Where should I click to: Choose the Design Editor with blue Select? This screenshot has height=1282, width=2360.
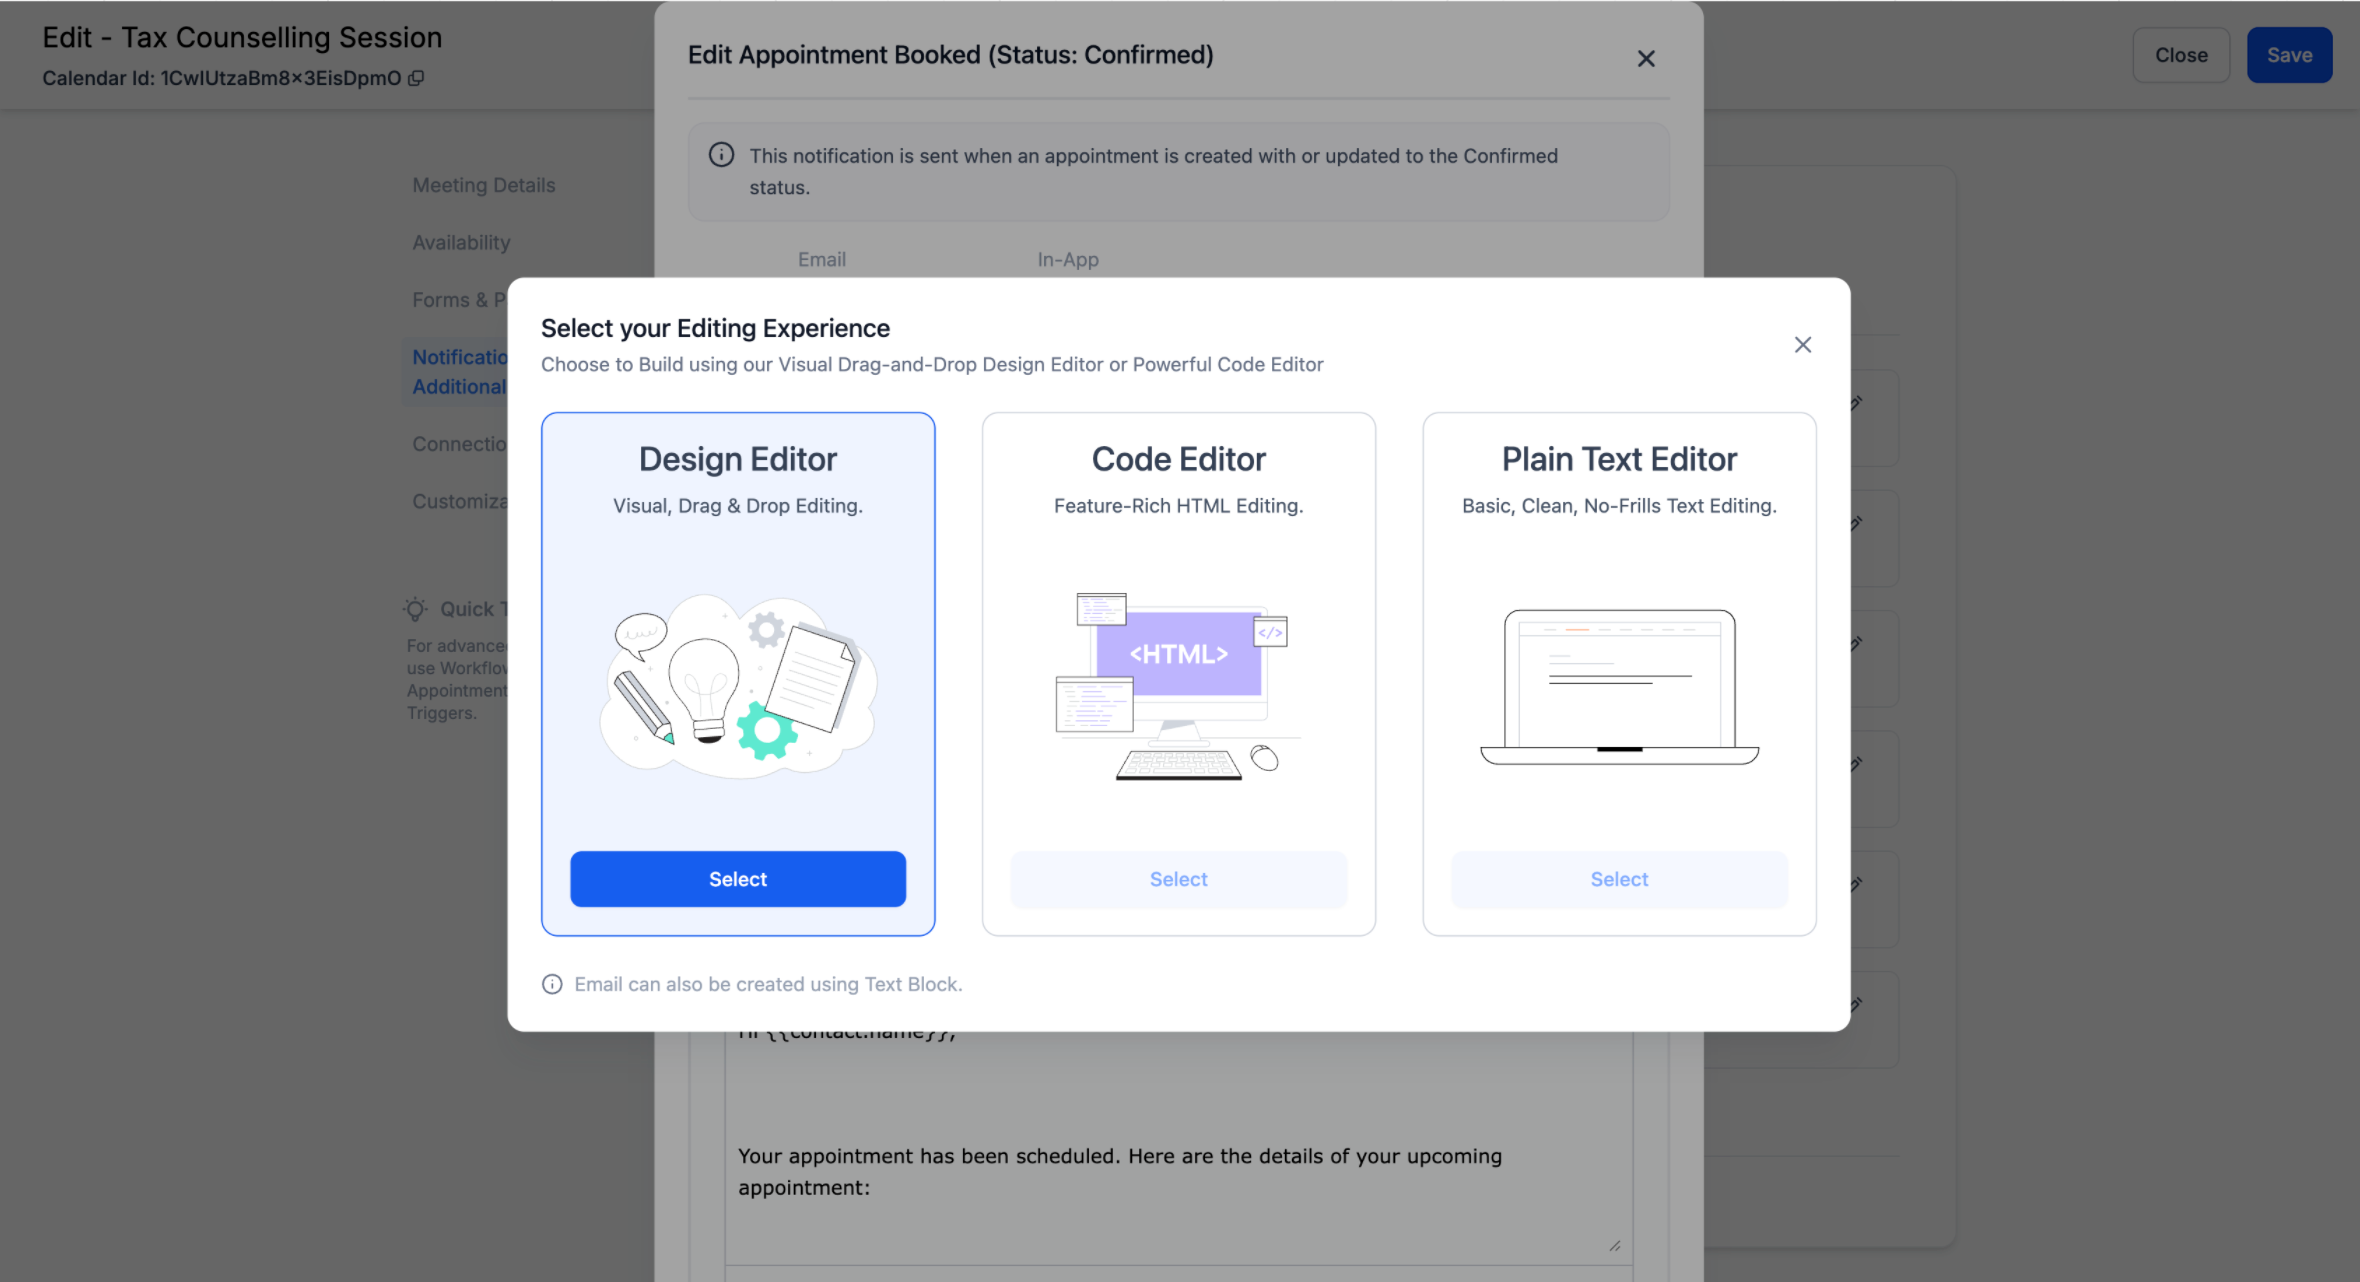coord(738,879)
